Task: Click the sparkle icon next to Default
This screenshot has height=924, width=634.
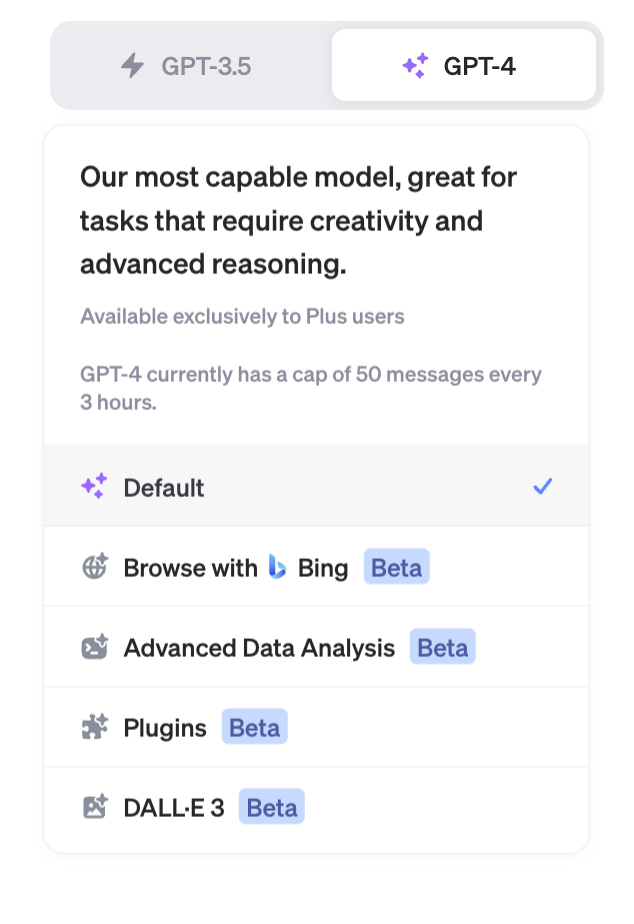Action: pos(94,487)
